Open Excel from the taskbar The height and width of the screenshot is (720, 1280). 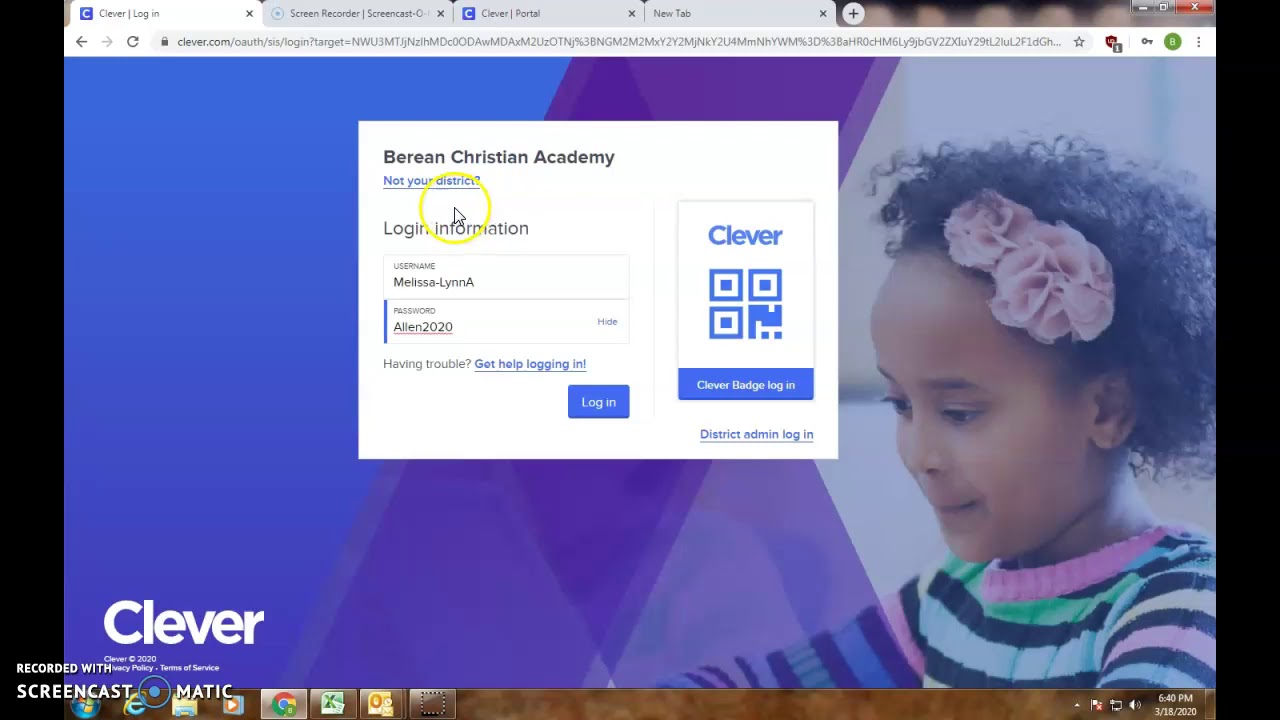click(x=332, y=705)
